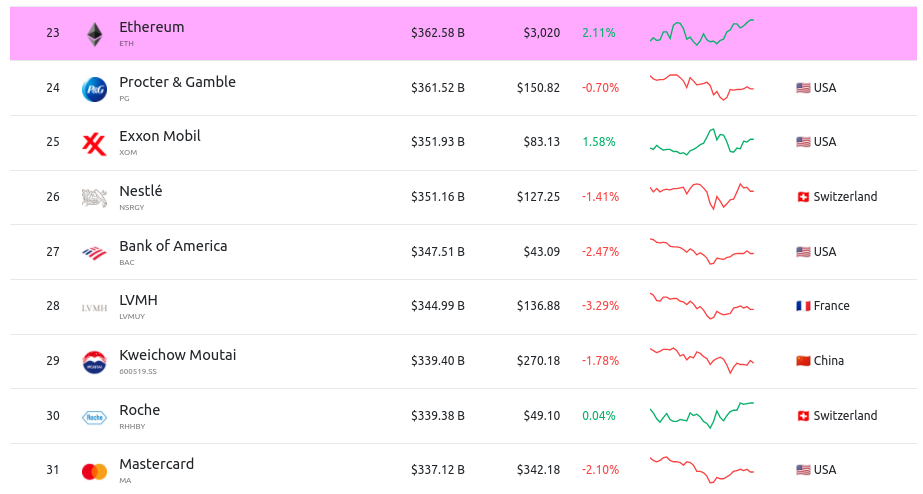Screen dimensions: 923x494
Task: Click the Mastercard circles logo
Action: point(94,471)
